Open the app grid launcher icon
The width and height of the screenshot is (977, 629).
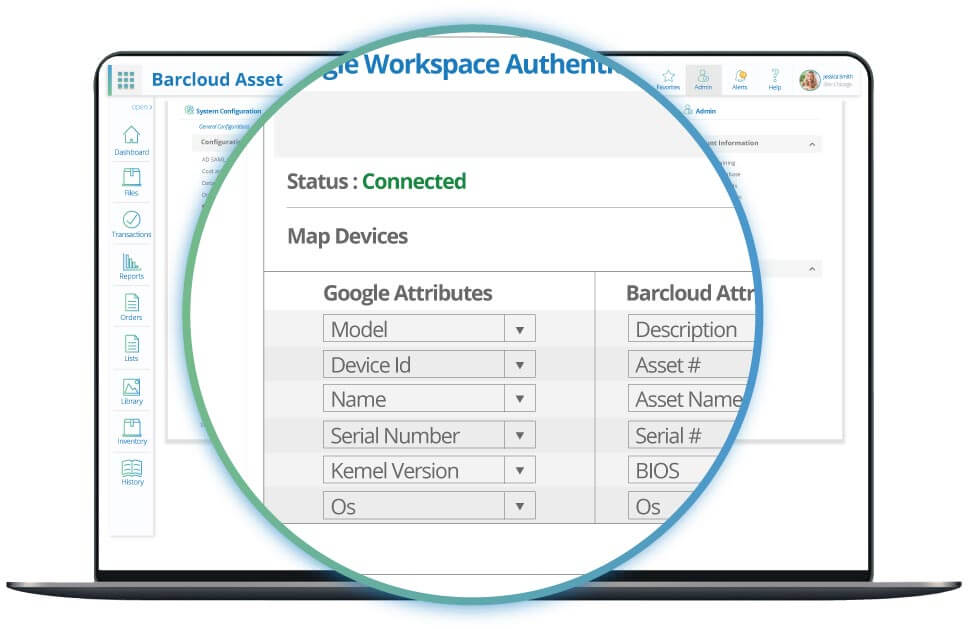126,80
